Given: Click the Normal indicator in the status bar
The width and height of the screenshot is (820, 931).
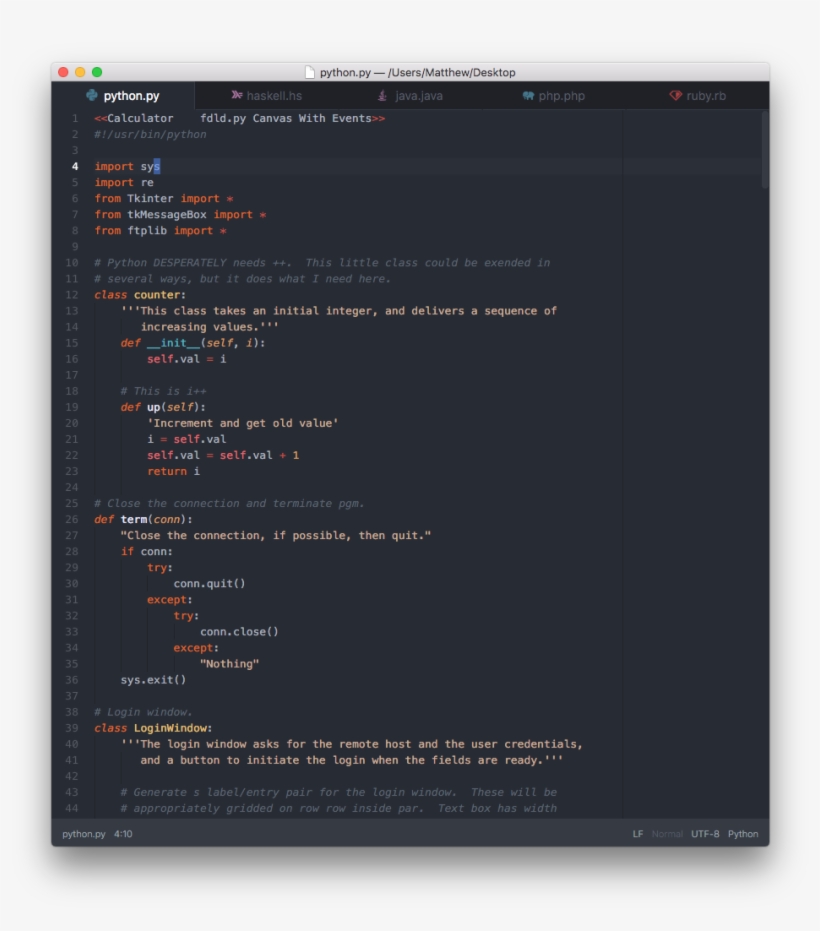Looking at the screenshot, I should pyautogui.click(x=666, y=832).
